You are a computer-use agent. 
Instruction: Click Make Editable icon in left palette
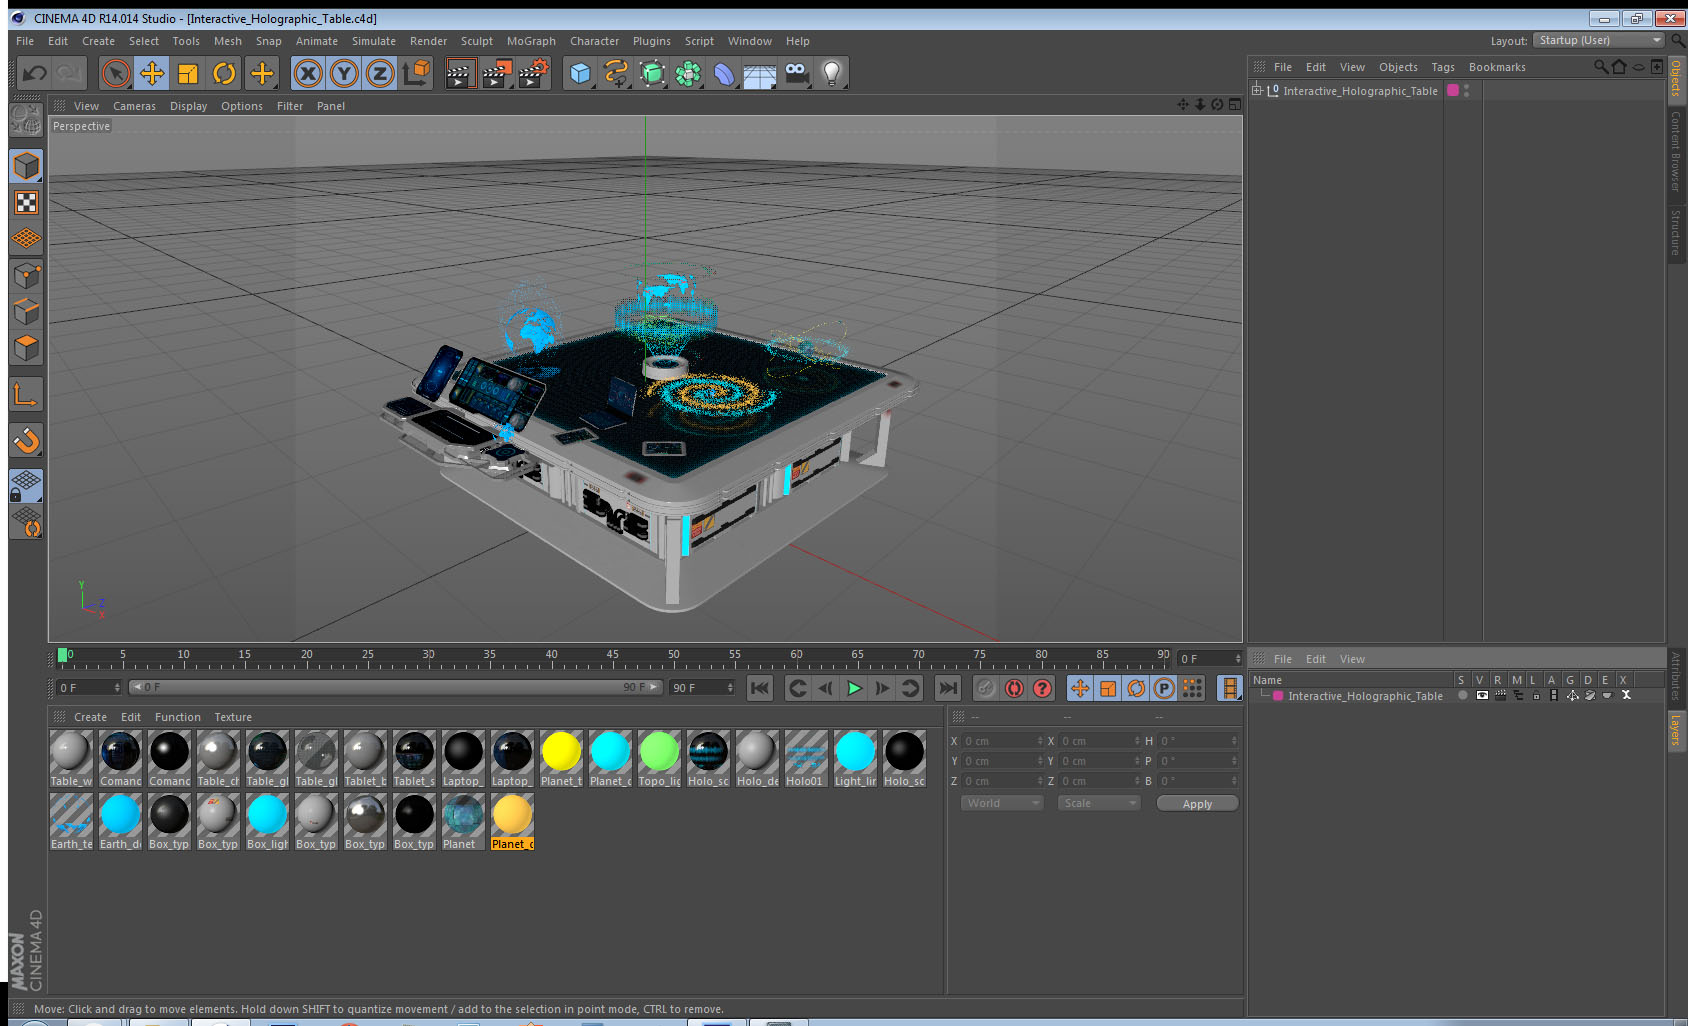tap(25, 120)
